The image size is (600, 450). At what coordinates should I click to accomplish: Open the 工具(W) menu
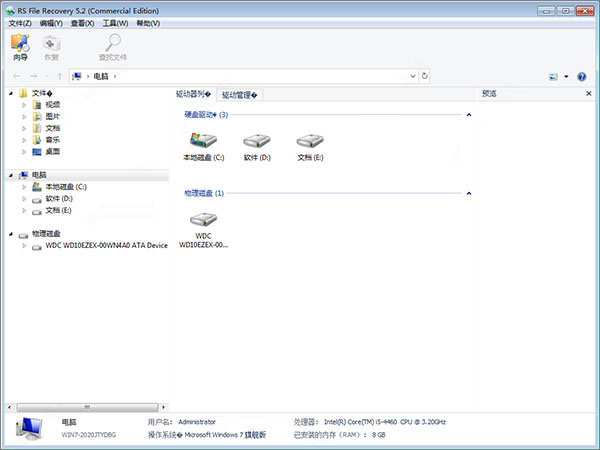click(x=115, y=23)
